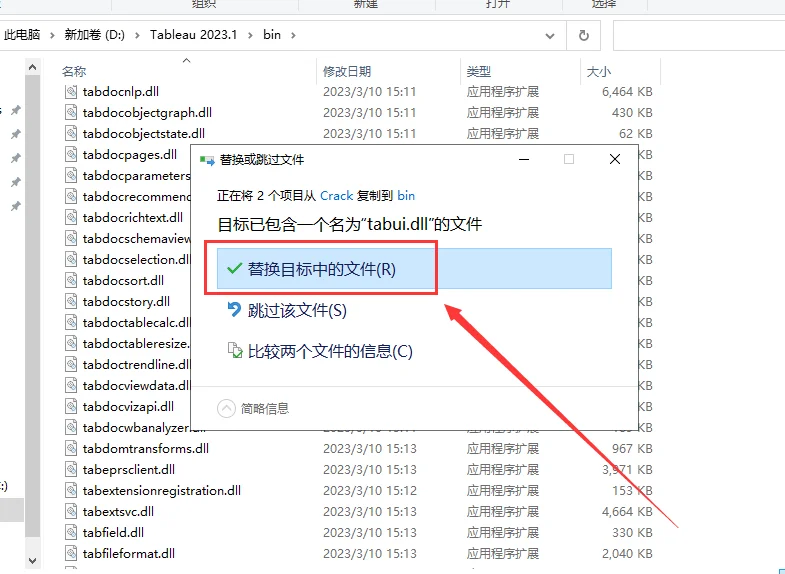Open the bin destination link in dialog
The width and height of the screenshot is (785, 574).
406,196
